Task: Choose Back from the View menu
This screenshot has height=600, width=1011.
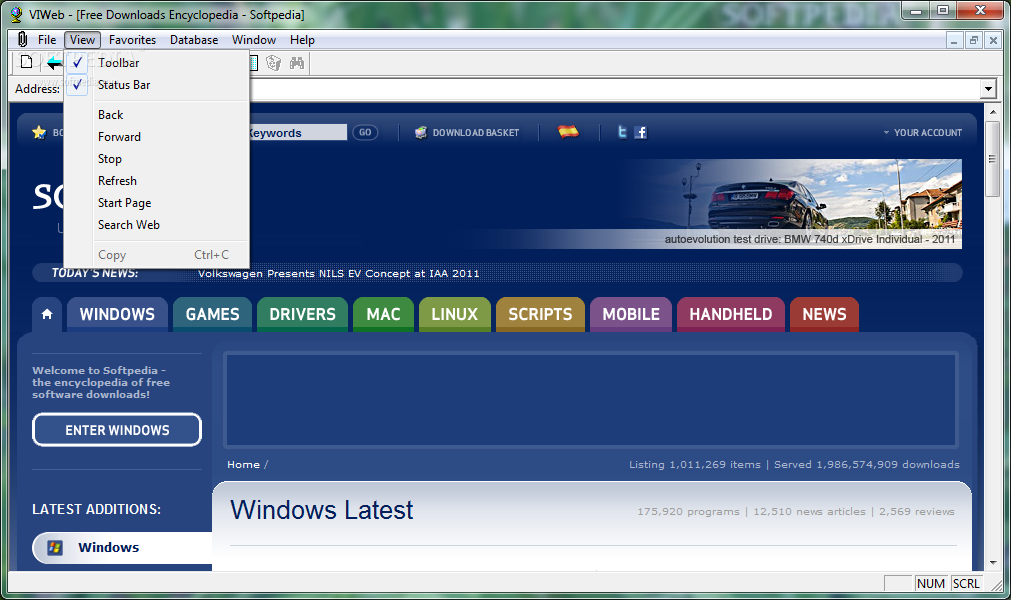Action: click(x=157, y=115)
